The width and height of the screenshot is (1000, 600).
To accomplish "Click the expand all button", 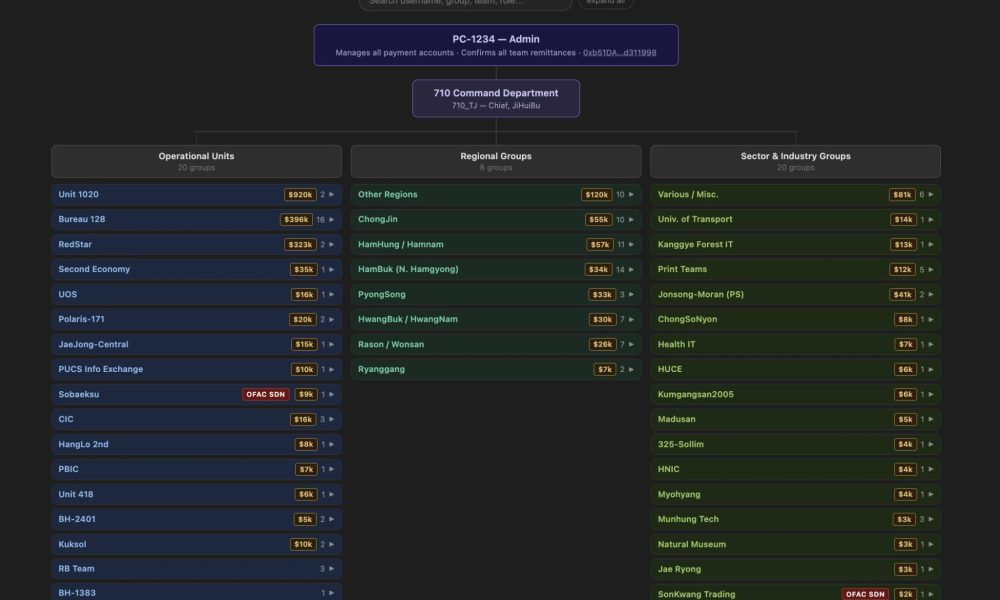I will (606, 3).
